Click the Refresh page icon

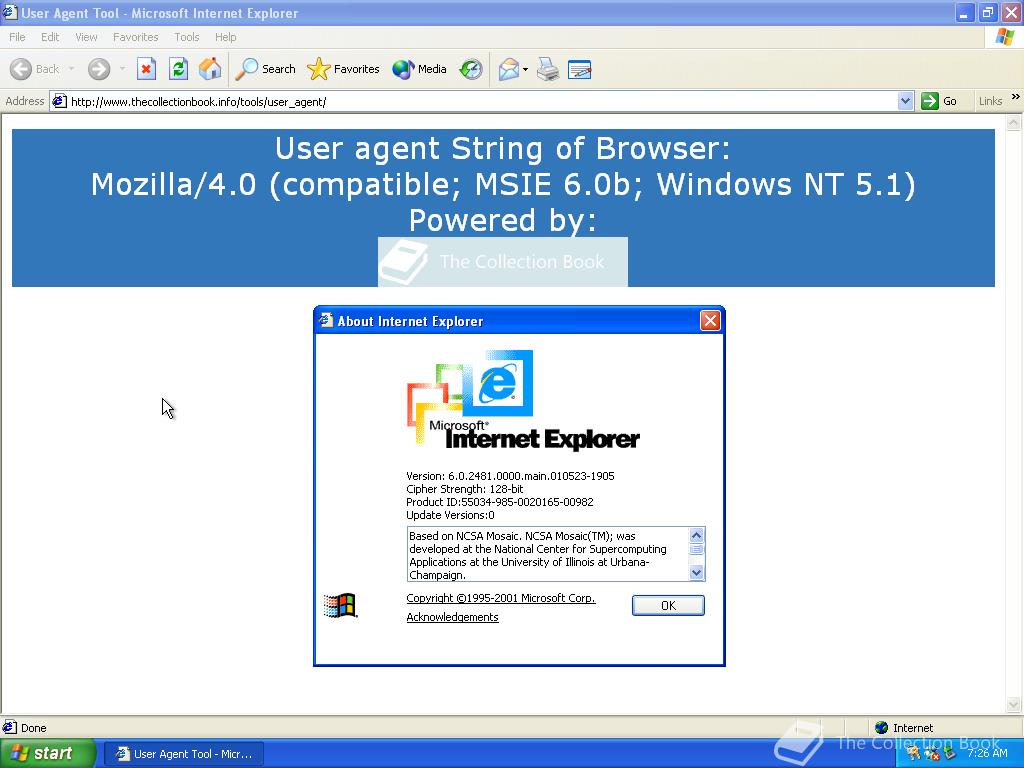178,69
